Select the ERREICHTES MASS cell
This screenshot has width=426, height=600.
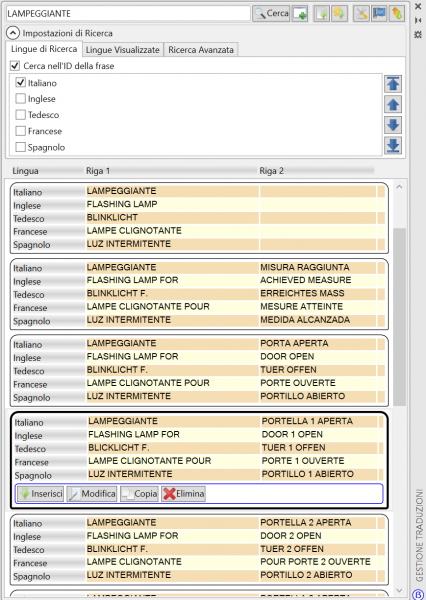(318, 293)
